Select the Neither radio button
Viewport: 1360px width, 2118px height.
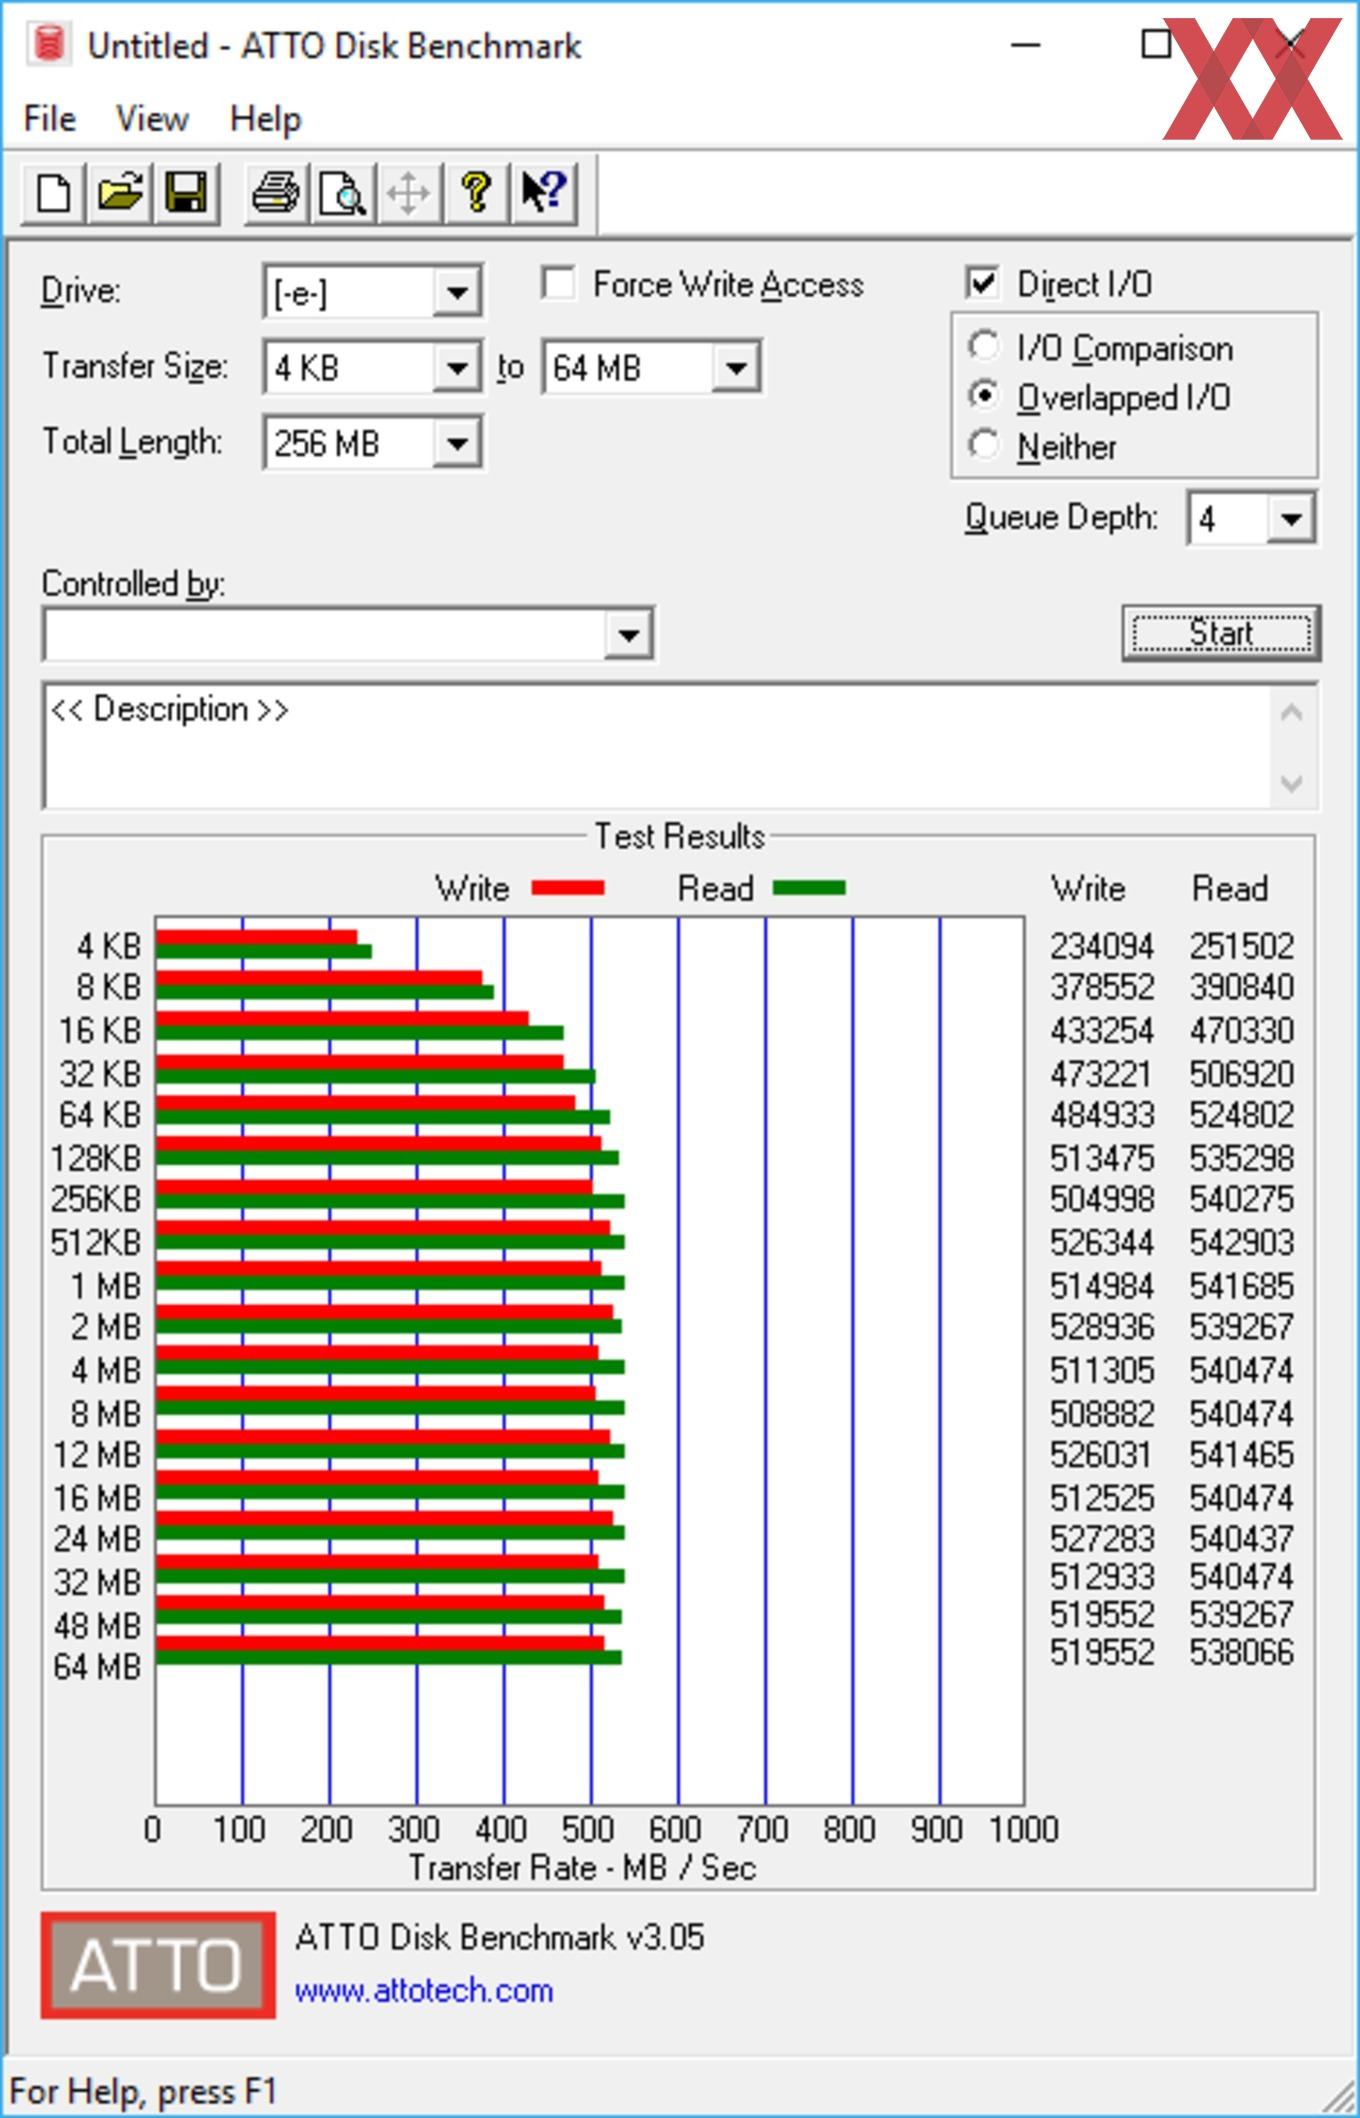point(984,445)
